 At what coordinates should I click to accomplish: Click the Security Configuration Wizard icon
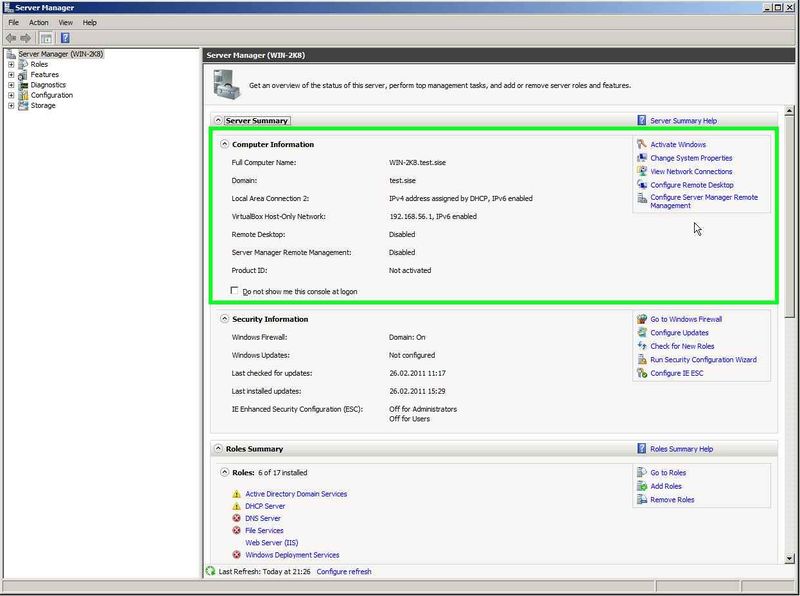pyautogui.click(x=642, y=359)
